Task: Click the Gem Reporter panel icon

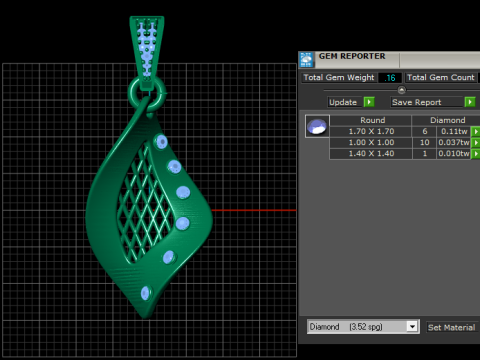Action: tap(306, 60)
